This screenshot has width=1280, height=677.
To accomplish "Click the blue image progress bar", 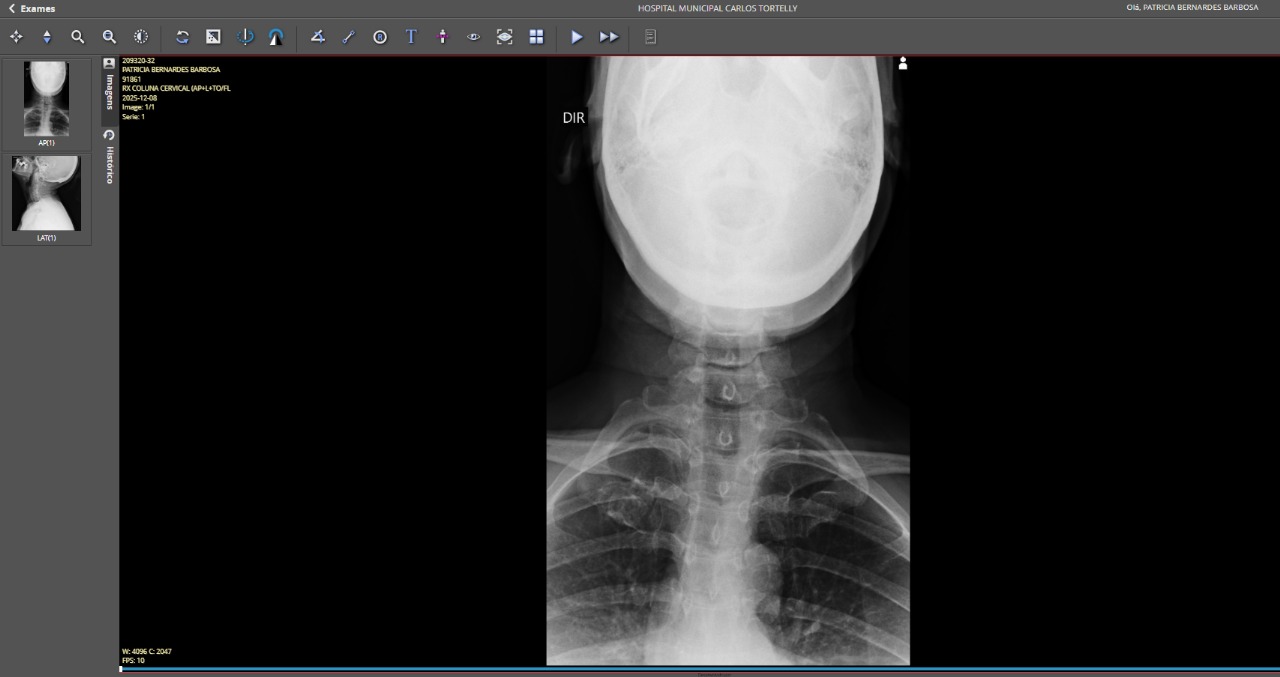I will pos(640,668).
